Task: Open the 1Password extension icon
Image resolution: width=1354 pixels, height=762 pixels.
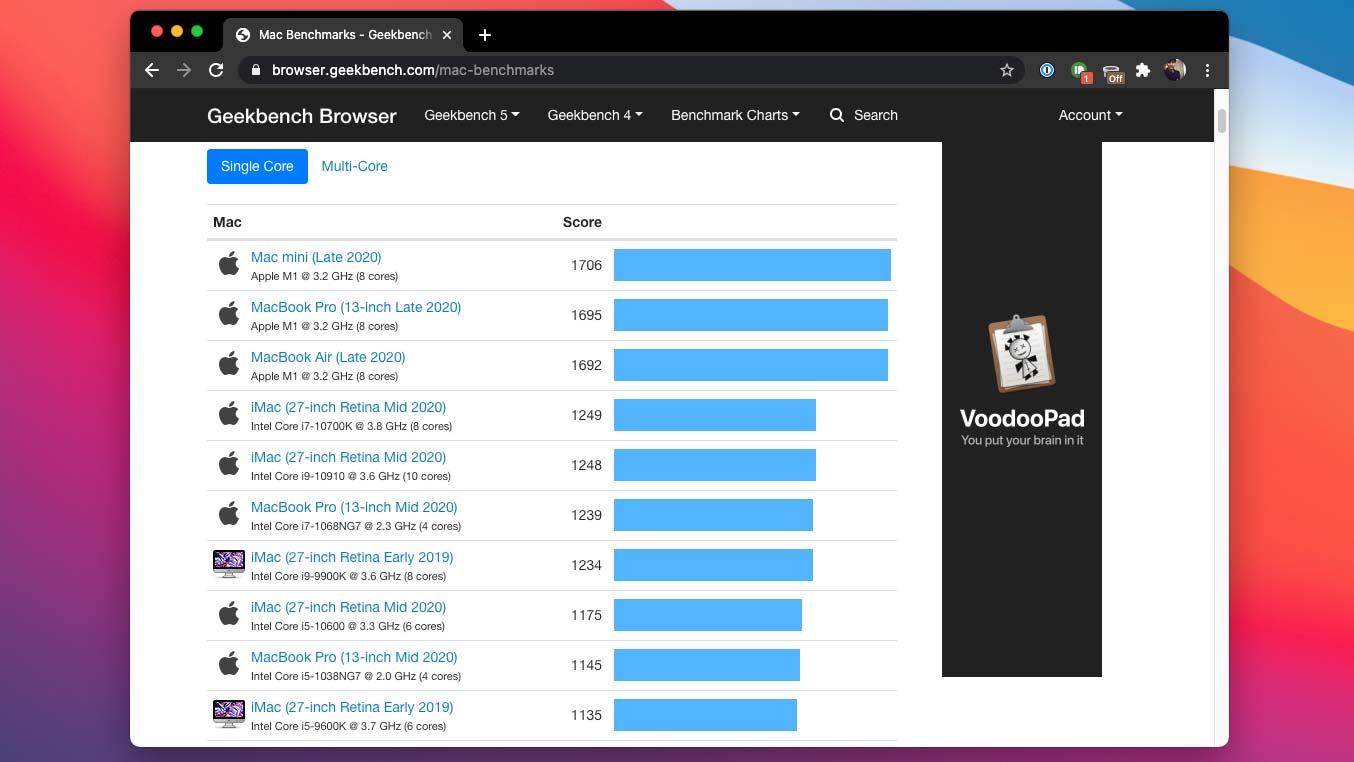Action: click(1047, 70)
